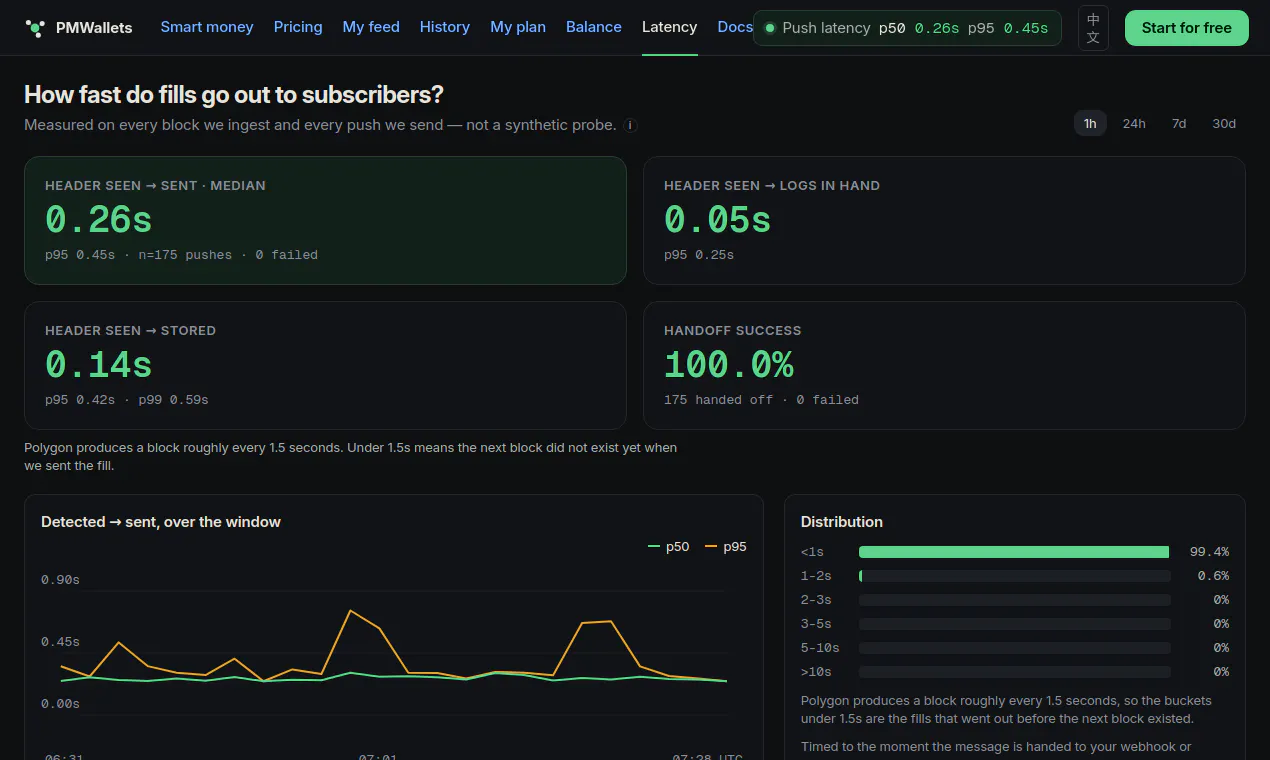The image size is (1270, 760).
Task: Click the 99.4% distribution percentage
Action: point(1209,552)
